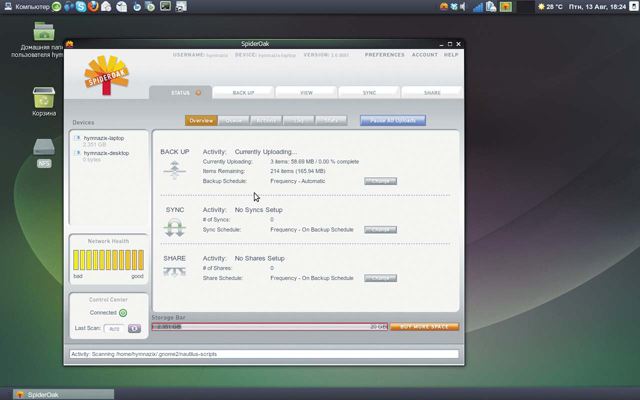Click the Sync arrows icon
Image resolution: width=640 pixels, height=400 pixels.
pyautogui.click(x=175, y=227)
